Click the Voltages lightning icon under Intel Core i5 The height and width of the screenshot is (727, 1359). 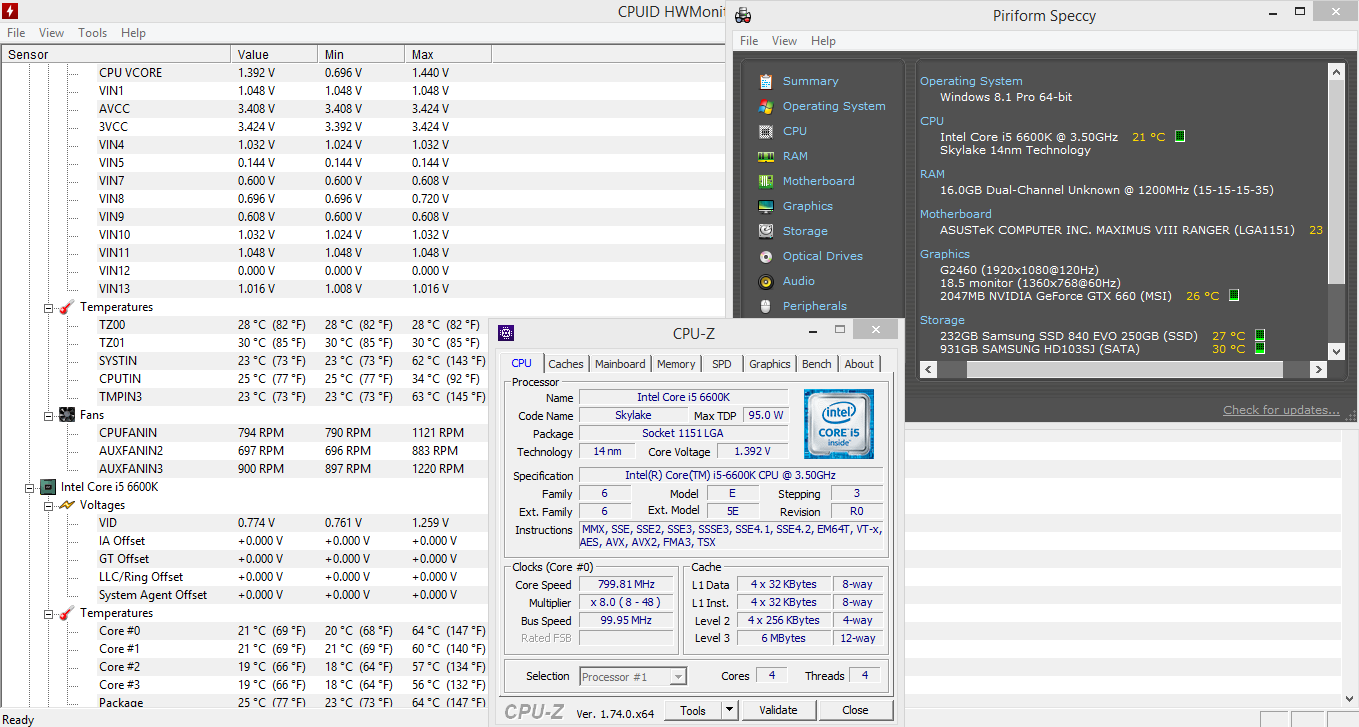[x=67, y=505]
